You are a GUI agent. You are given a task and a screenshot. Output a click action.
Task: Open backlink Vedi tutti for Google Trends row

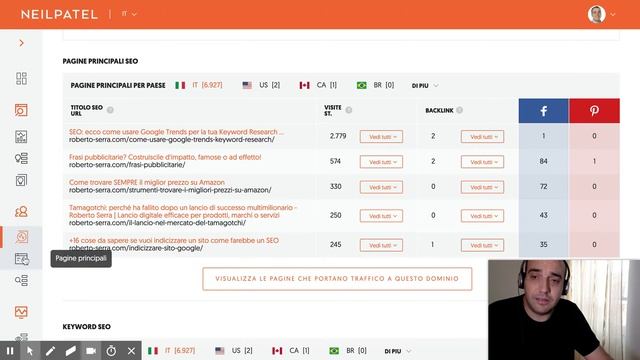coord(482,137)
